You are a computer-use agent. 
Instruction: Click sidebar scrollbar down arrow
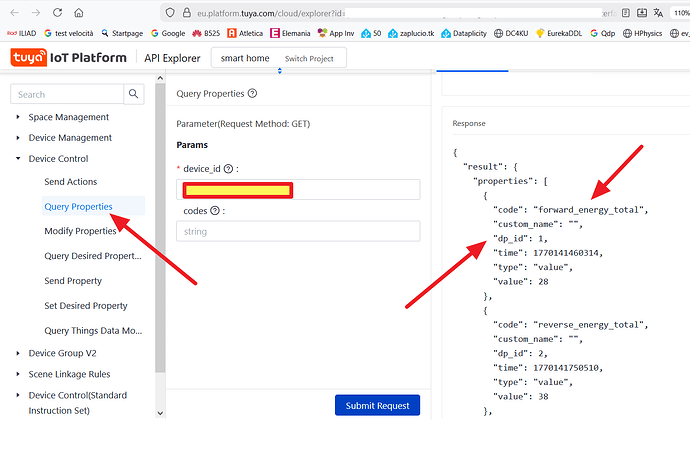tap(160, 413)
